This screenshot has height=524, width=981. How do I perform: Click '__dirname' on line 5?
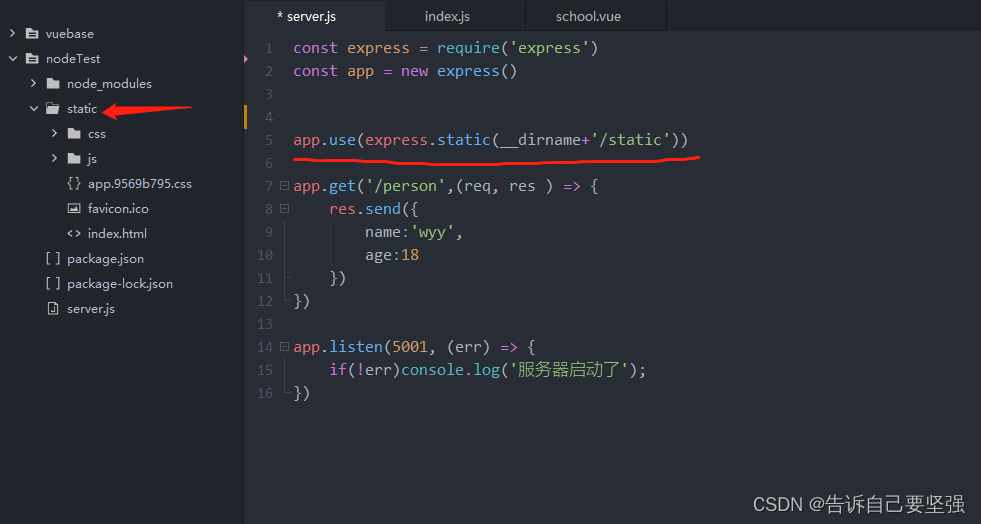coord(540,140)
